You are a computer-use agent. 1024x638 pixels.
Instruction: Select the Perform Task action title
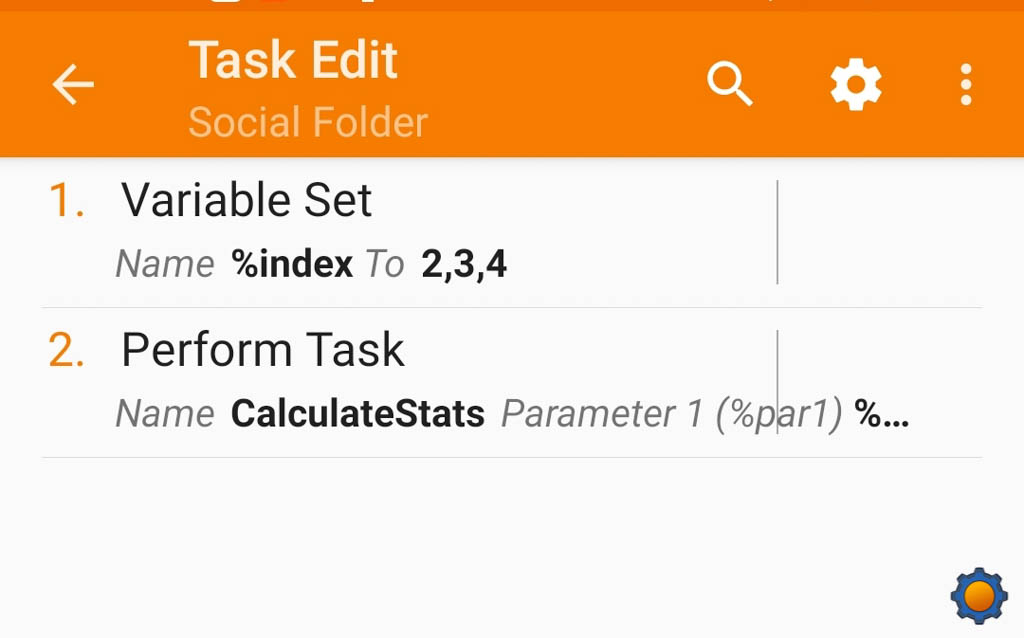click(263, 350)
